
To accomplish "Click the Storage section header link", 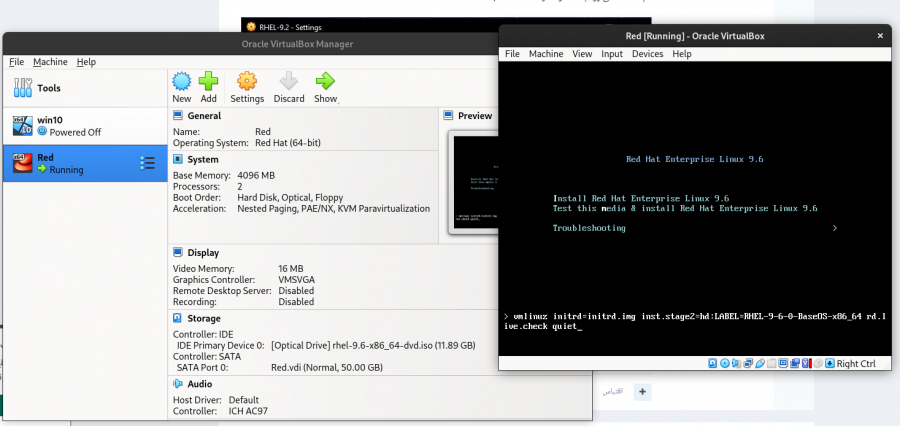I will [204, 318].
